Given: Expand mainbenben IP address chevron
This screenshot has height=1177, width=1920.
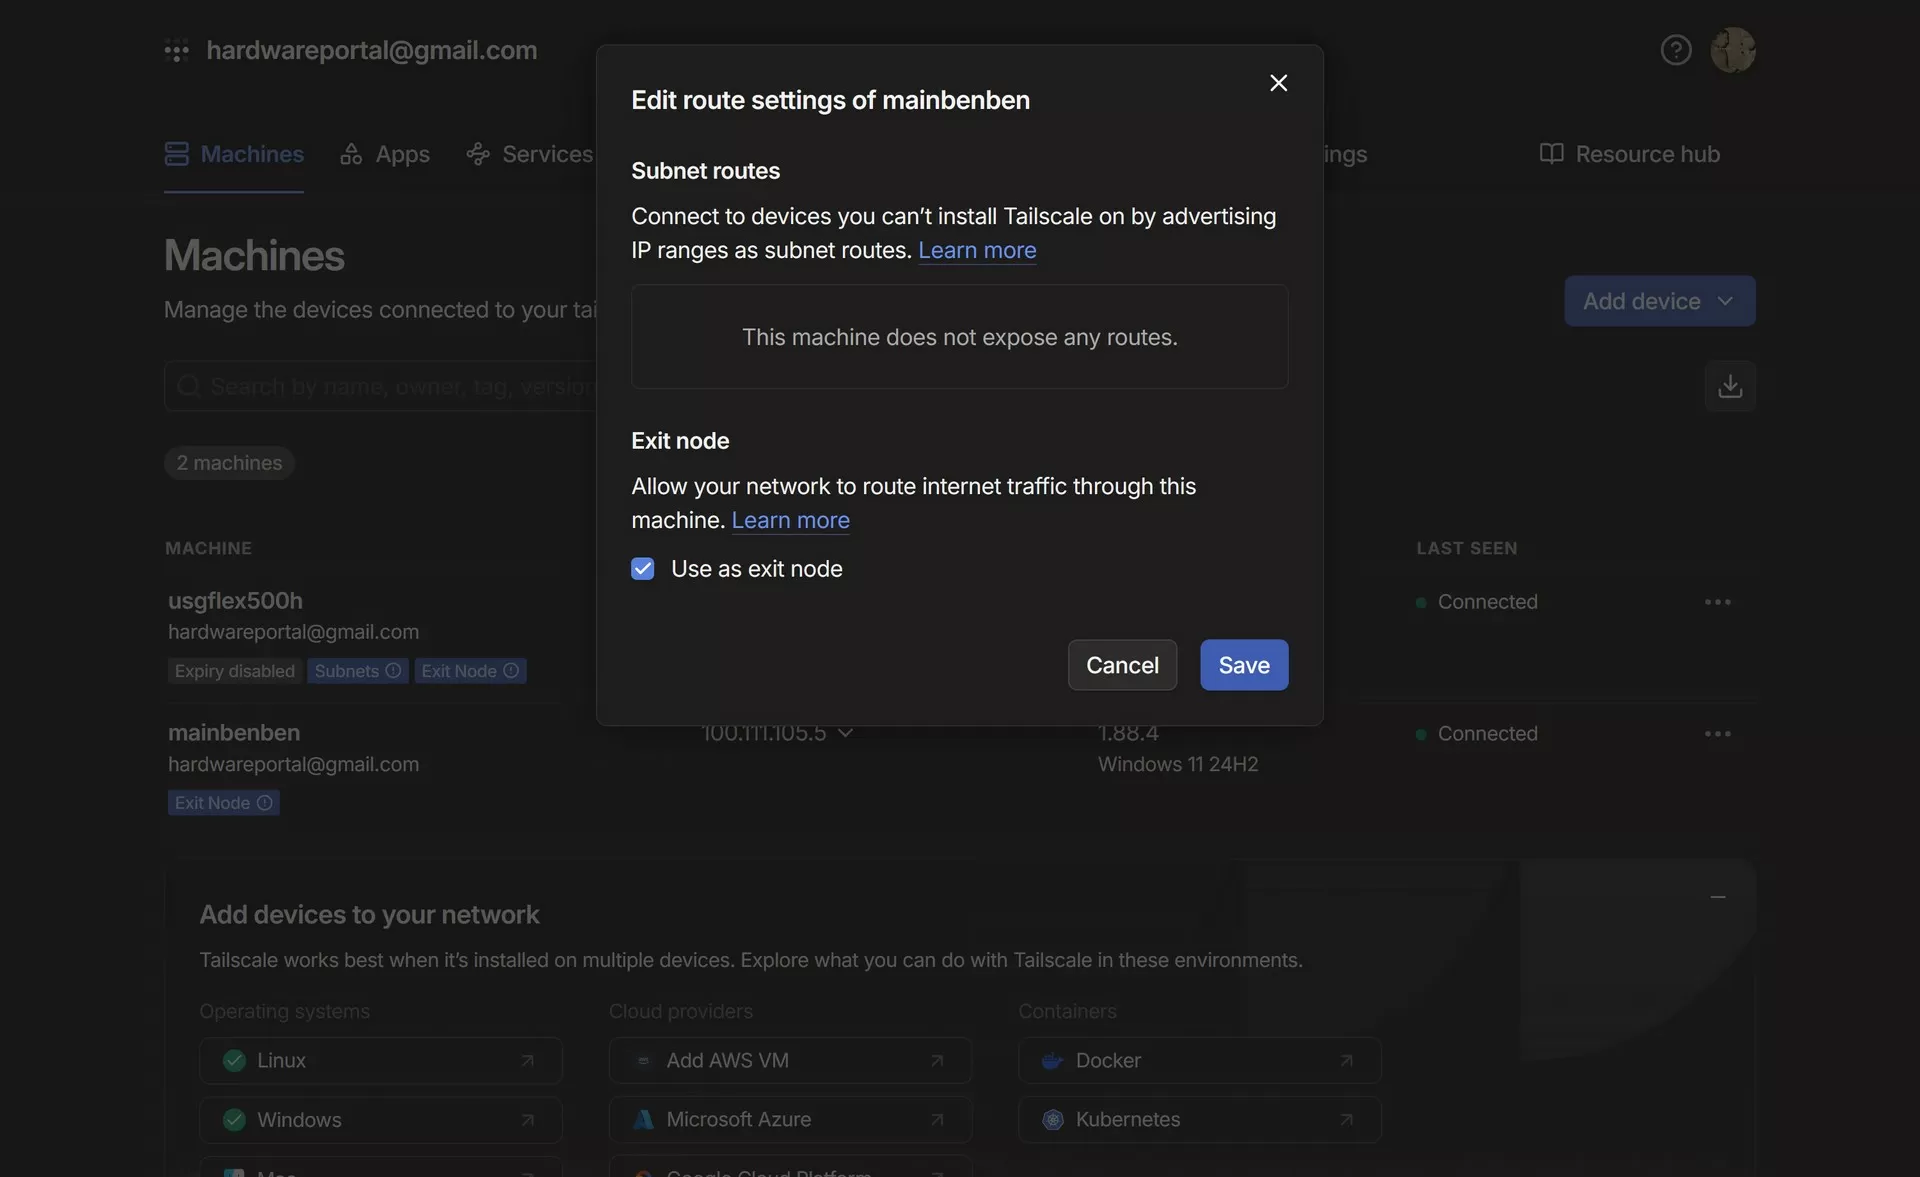Looking at the screenshot, I should pyautogui.click(x=845, y=733).
